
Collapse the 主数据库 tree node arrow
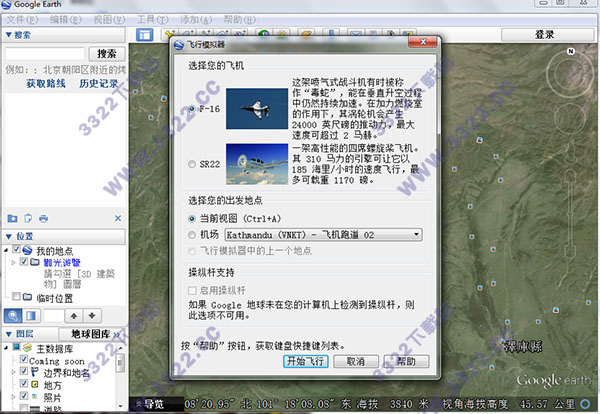6,348
